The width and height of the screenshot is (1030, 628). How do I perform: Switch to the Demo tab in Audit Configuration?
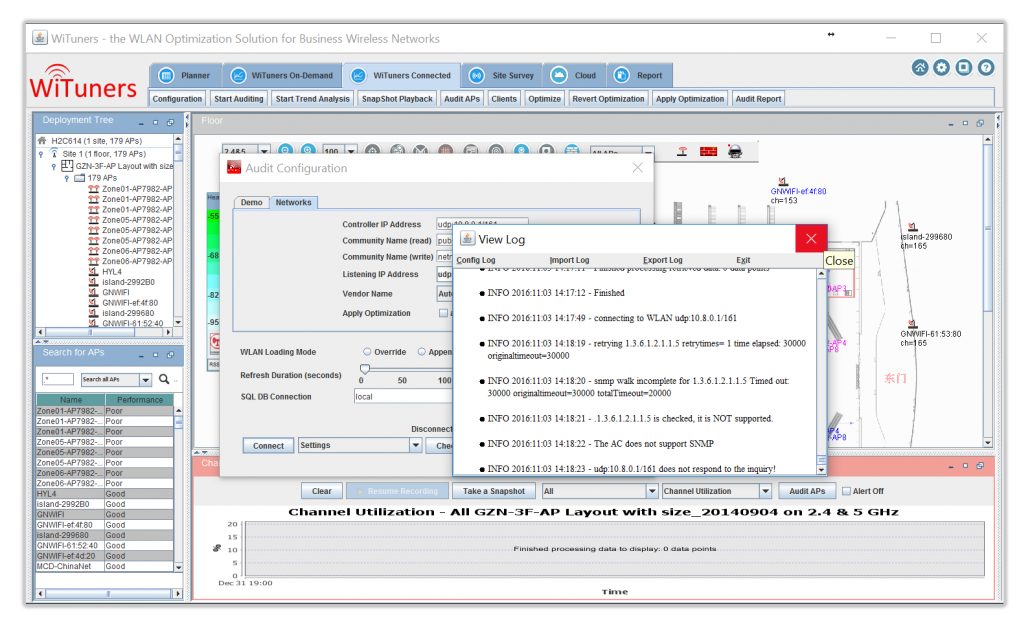(x=252, y=202)
